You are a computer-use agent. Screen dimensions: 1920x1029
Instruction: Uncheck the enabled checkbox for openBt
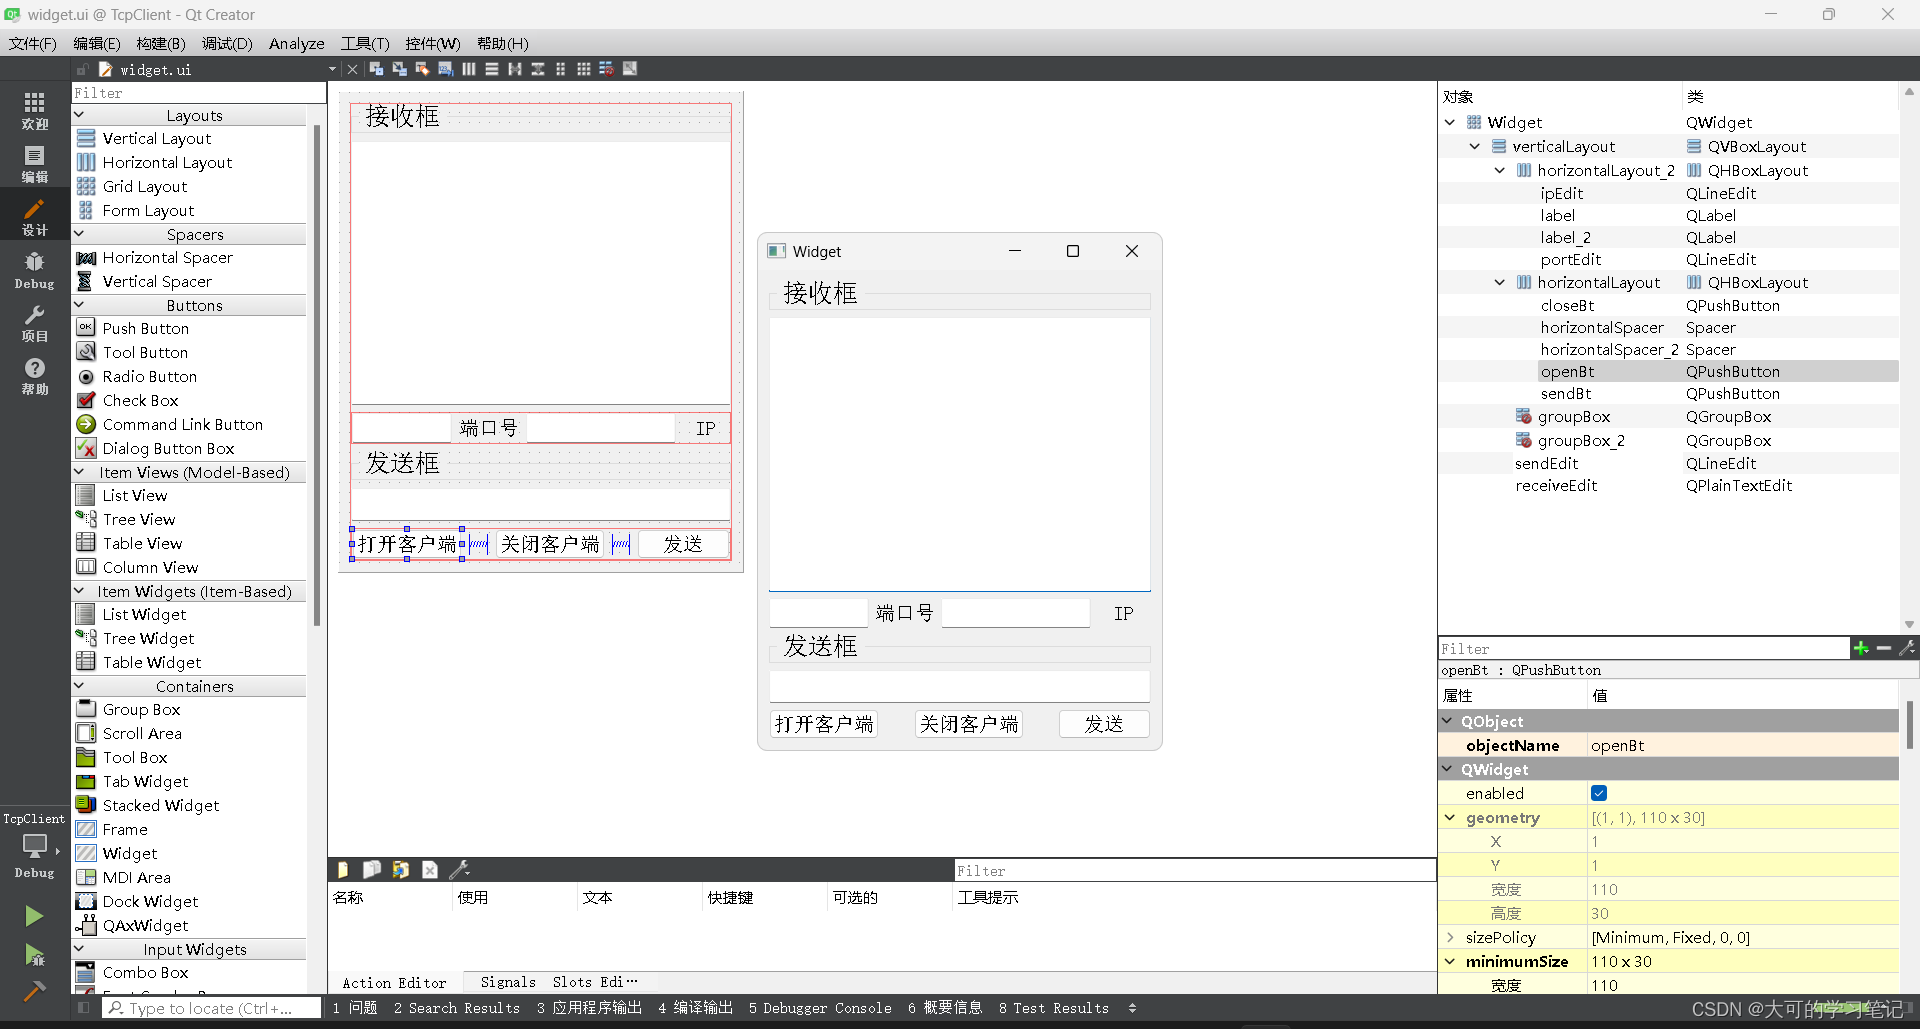point(1600,793)
